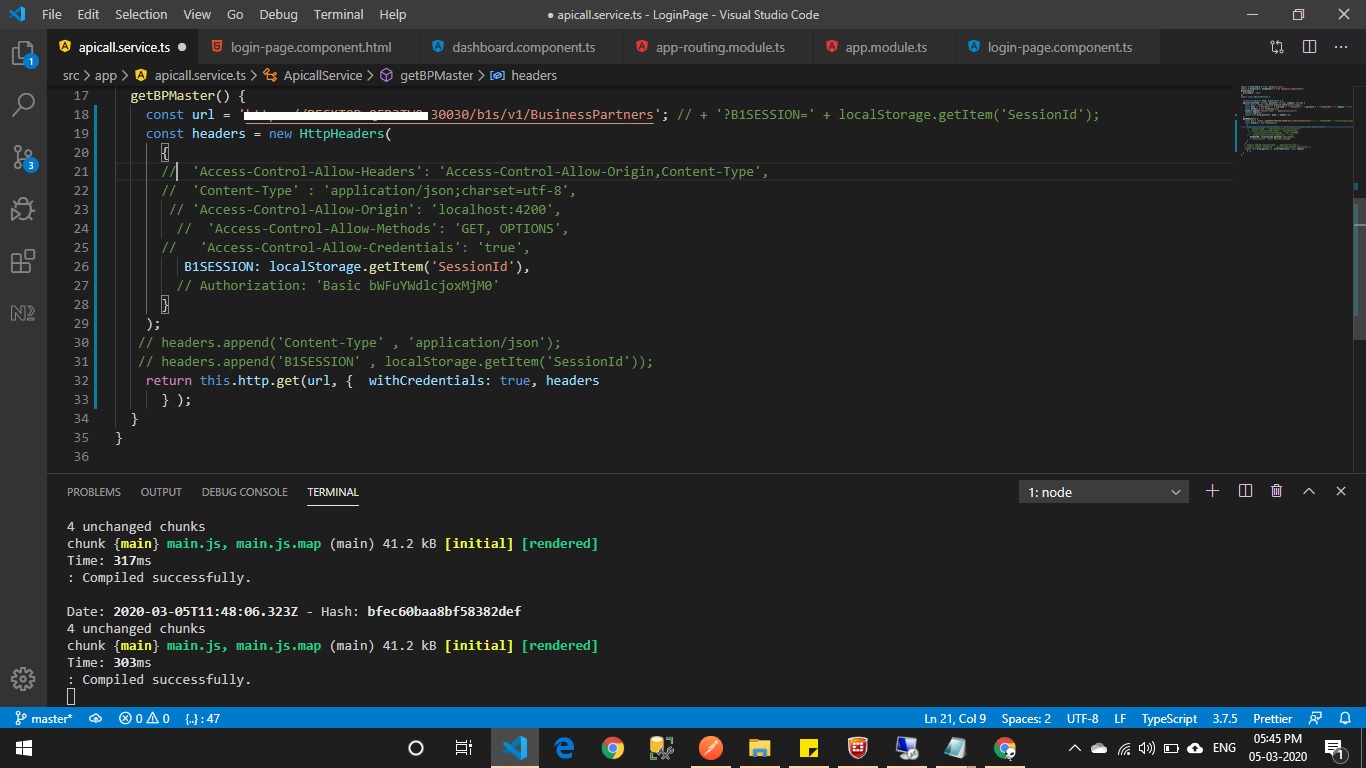This screenshot has width=1366, height=768.
Task: Click the master branch indicator
Action: [44, 718]
